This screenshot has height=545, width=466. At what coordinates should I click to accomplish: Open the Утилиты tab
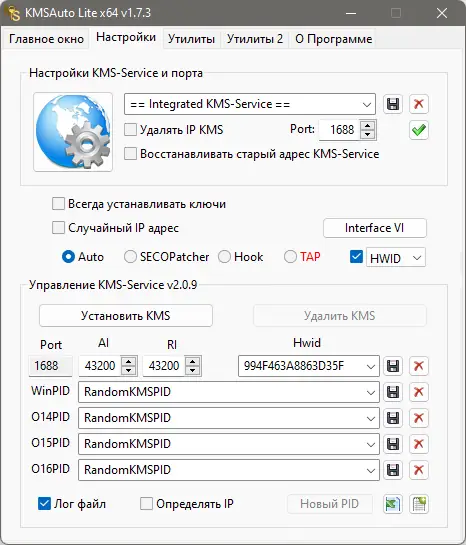pyautogui.click(x=191, y=39)
